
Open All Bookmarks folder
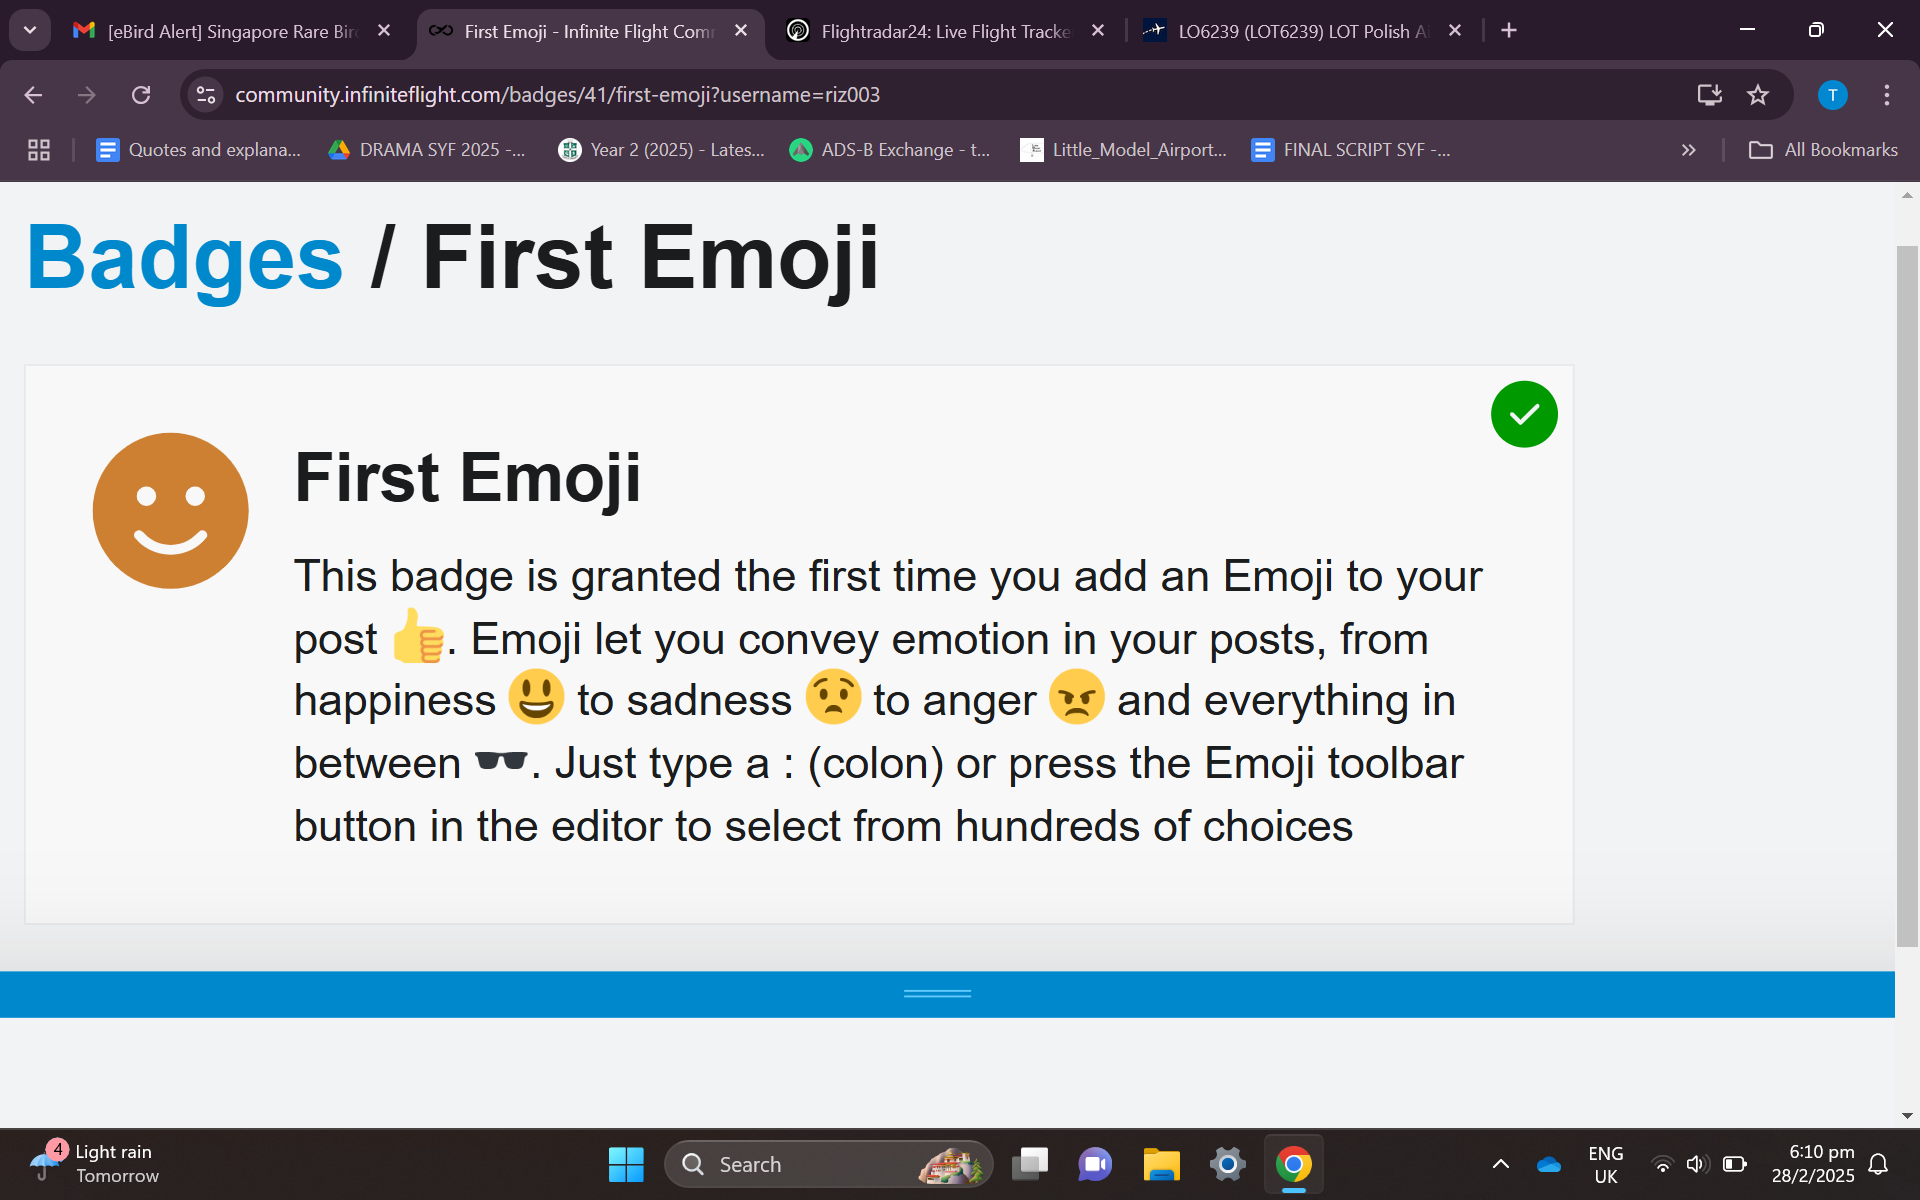pos(1822,150)
